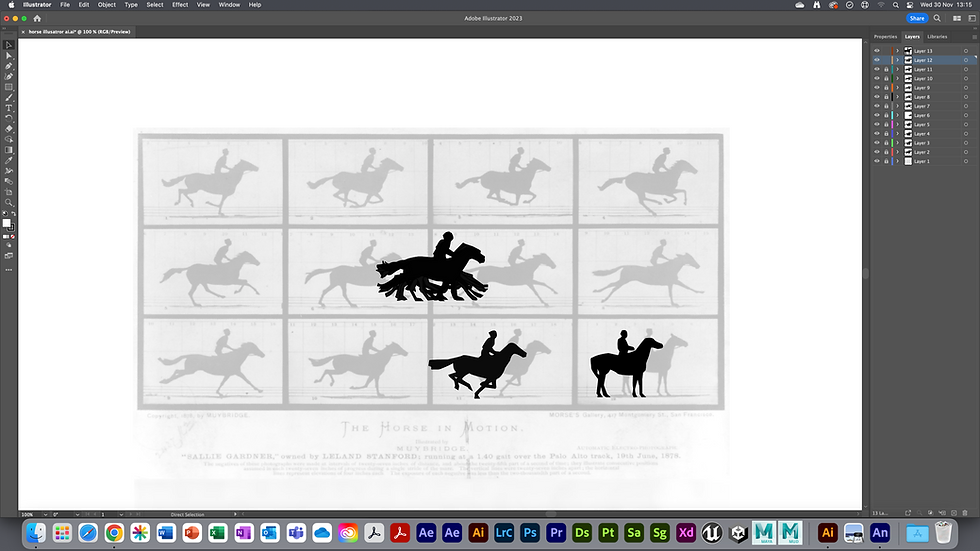This screenshot has height=551, width=980.
Task: Expand Layer 6 disclosure chevron
Action: [898, 115]
